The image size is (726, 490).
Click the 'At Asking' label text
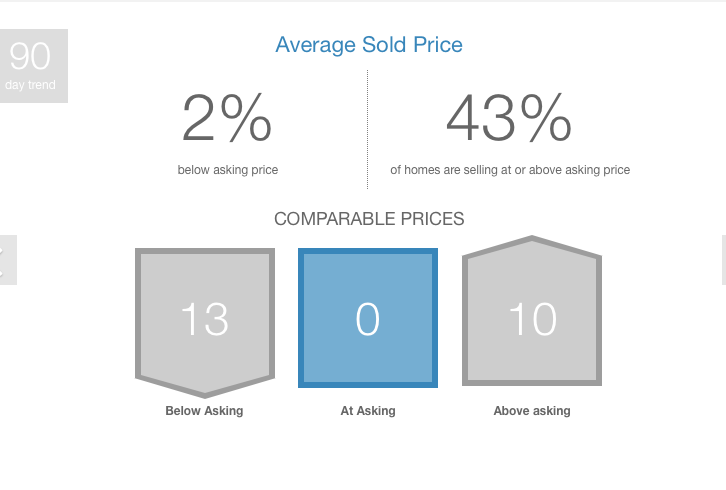368,411
